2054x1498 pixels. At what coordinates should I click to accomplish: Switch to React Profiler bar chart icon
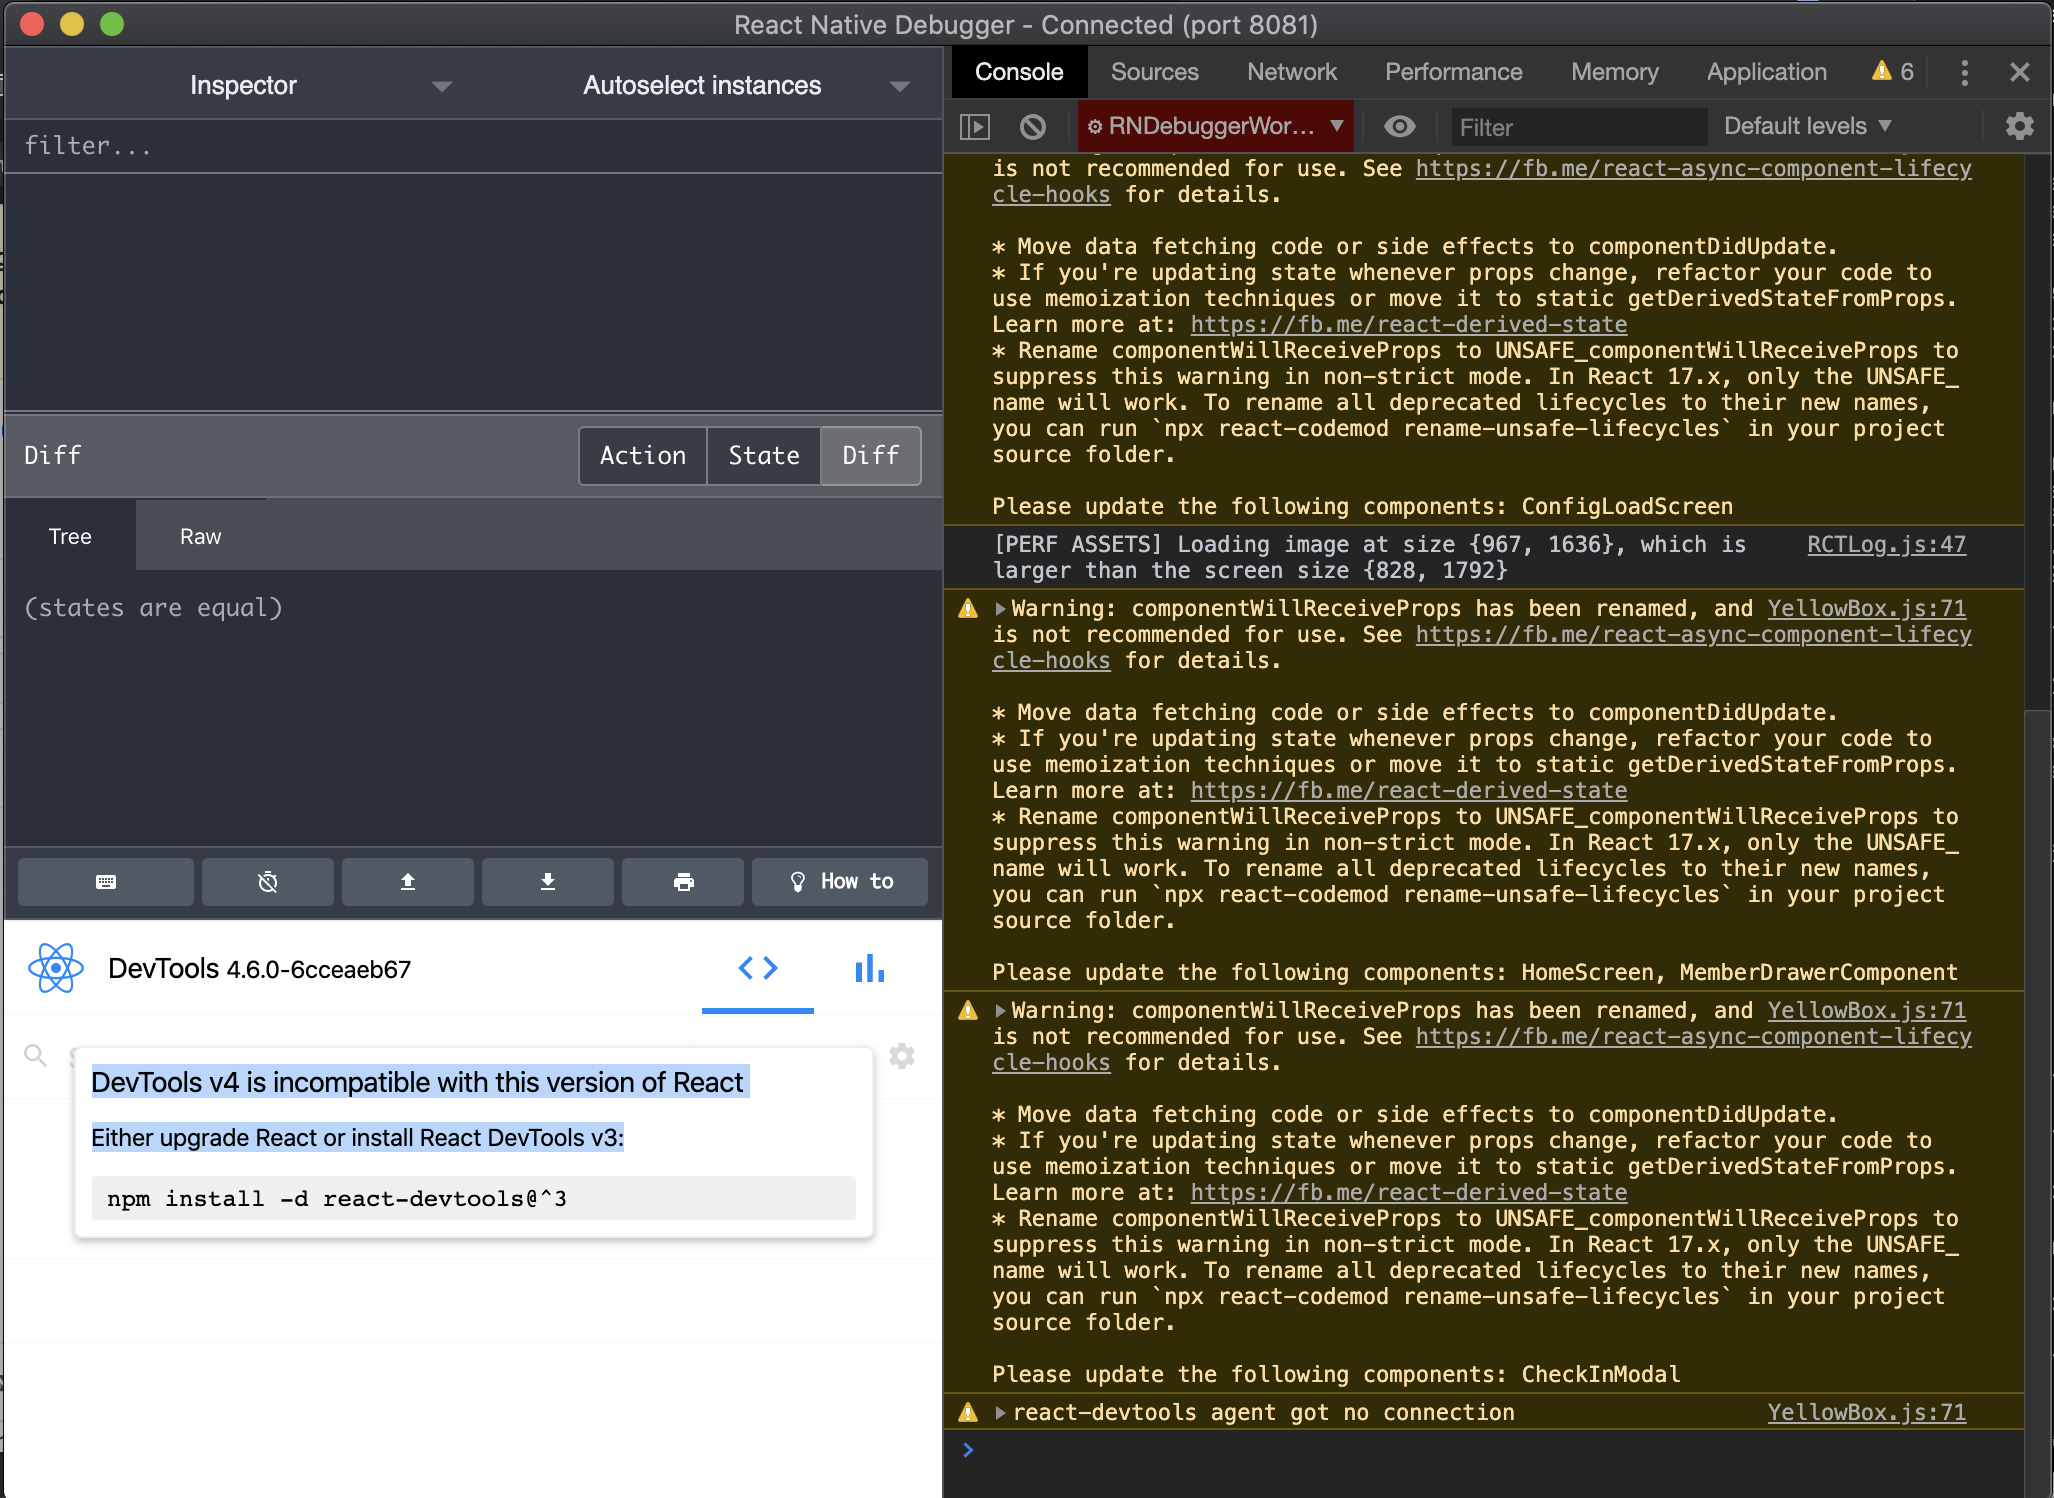tap(869, 968)
